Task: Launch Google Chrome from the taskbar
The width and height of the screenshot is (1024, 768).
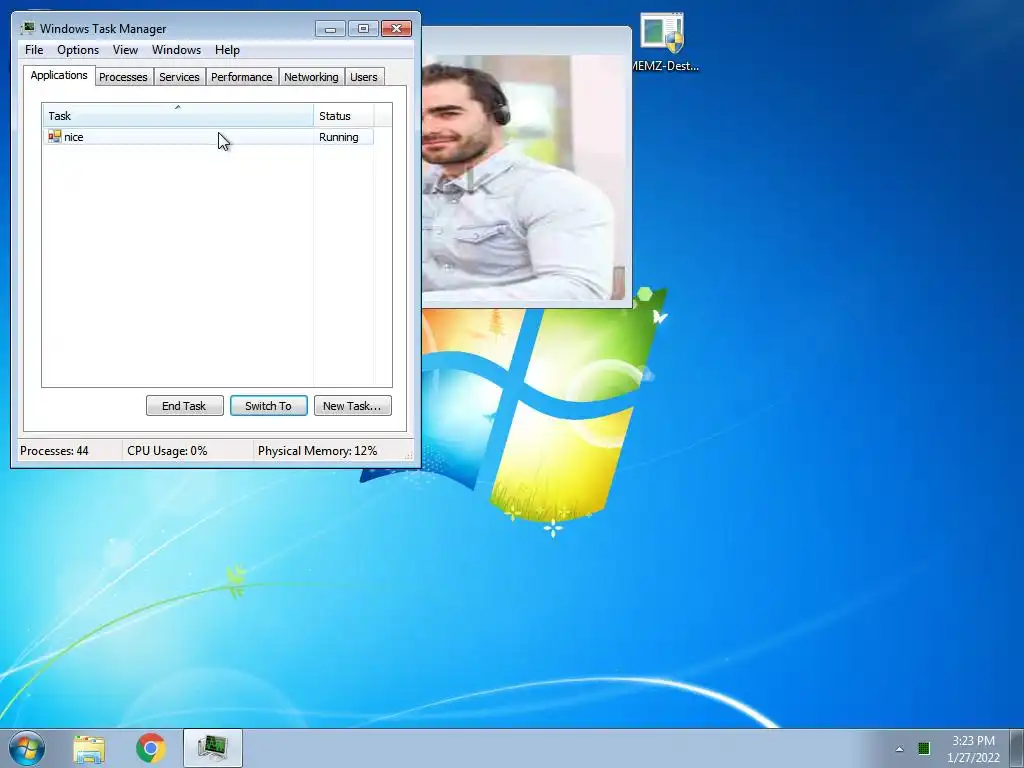Action: point(151,748)
